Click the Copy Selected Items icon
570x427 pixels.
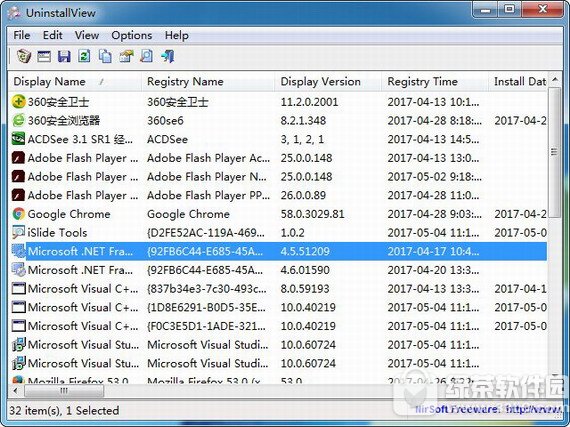[x=105, y=56]
